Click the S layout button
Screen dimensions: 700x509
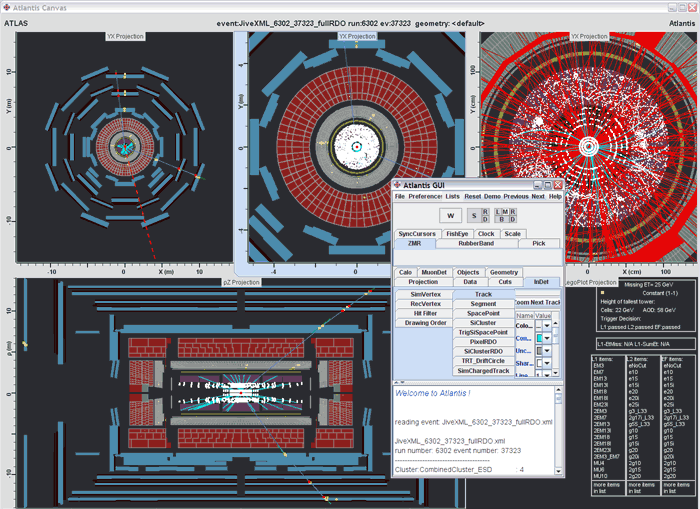(474, 215)
